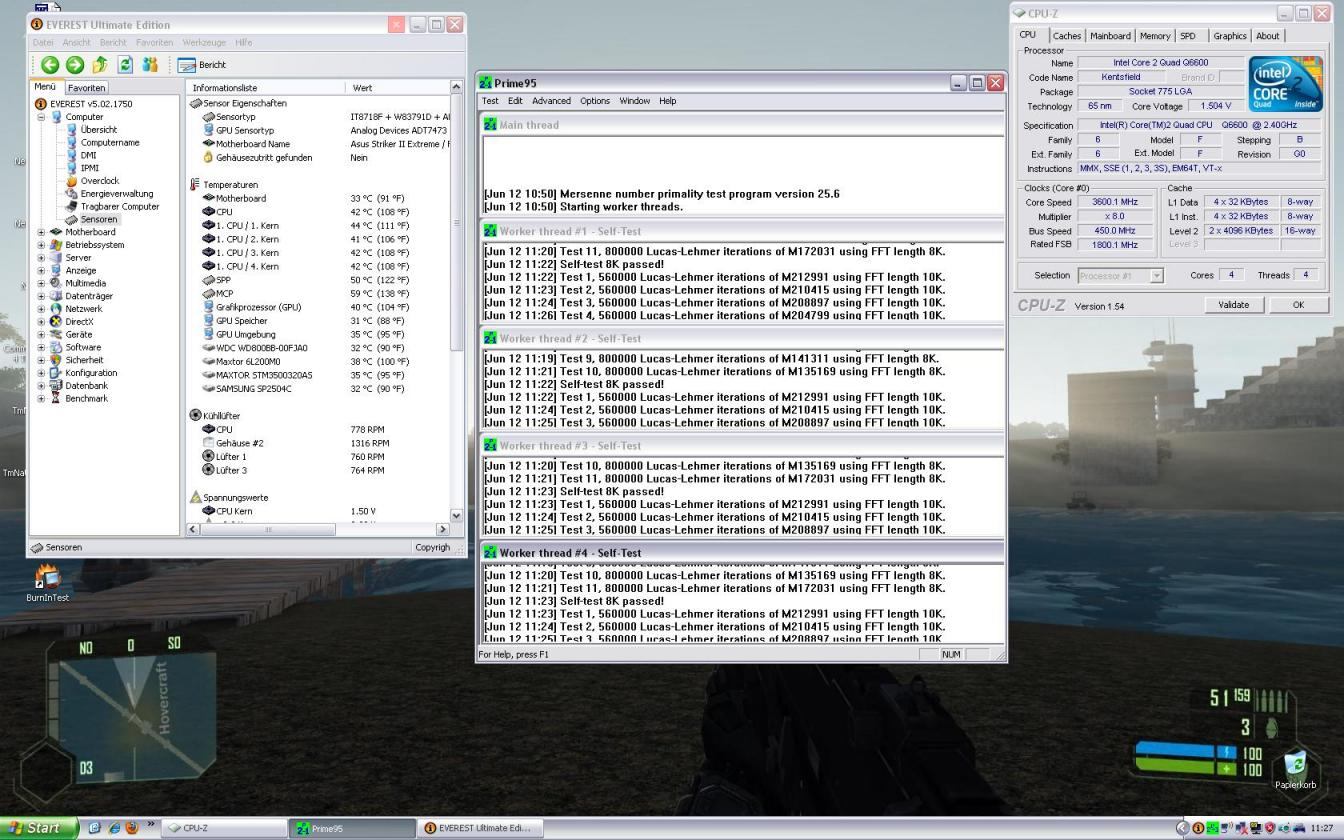Expand the Server tree node
The width and height of the screenshot is (1344, 840).
(x=42, y=258)
